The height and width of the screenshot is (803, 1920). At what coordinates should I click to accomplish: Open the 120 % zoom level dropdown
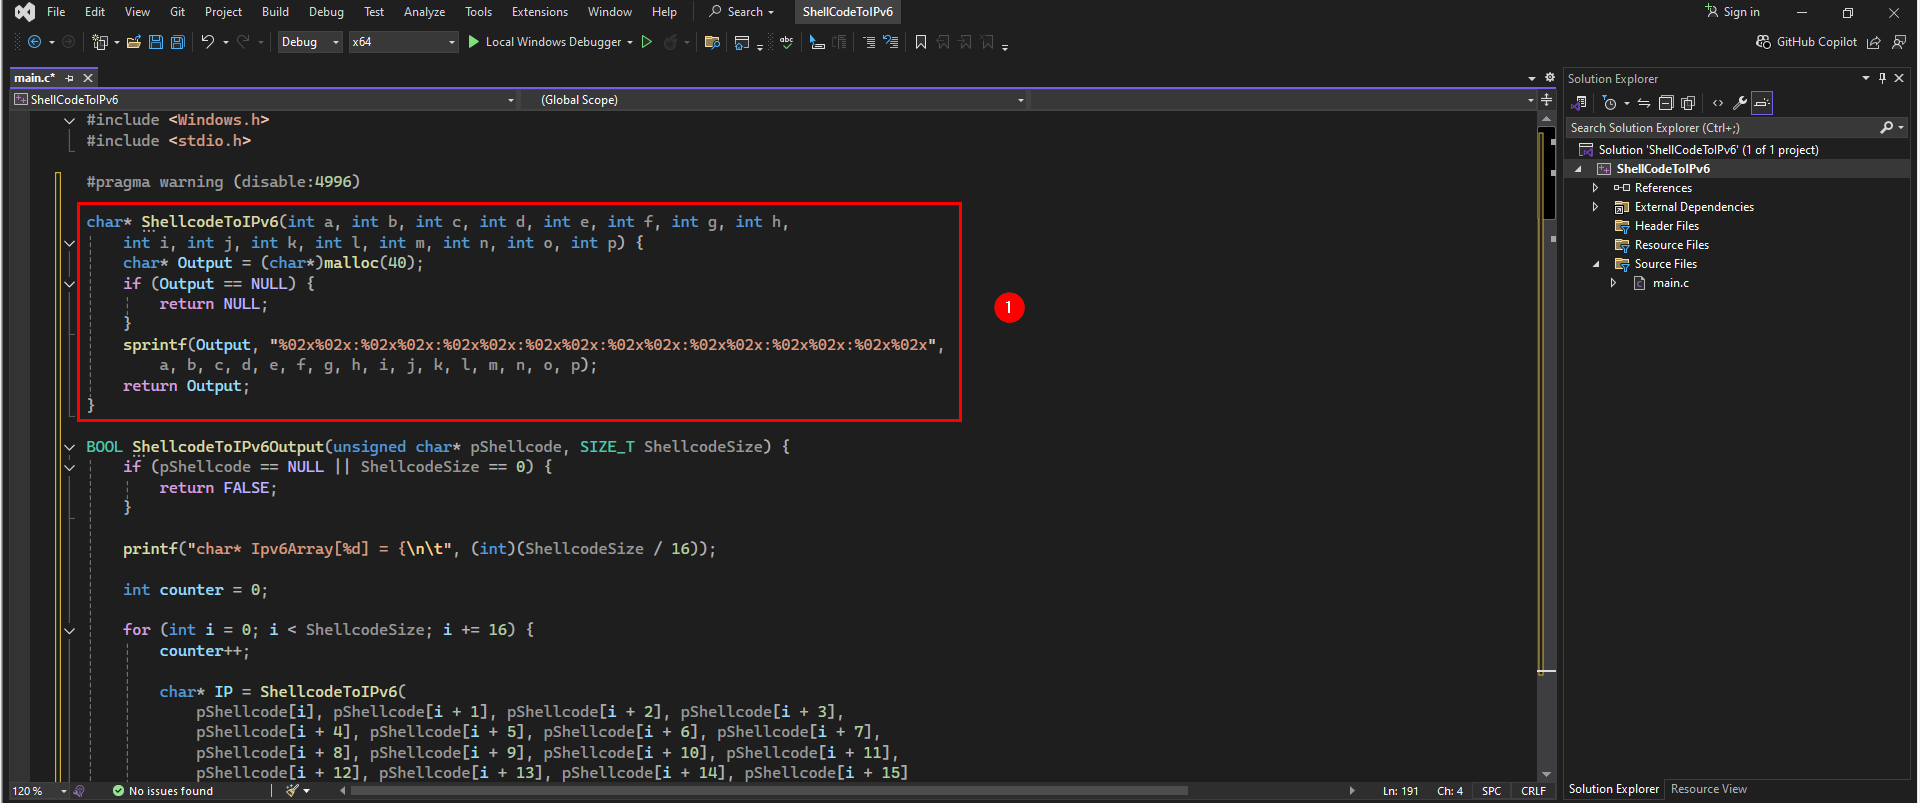(x=40, y=791)
